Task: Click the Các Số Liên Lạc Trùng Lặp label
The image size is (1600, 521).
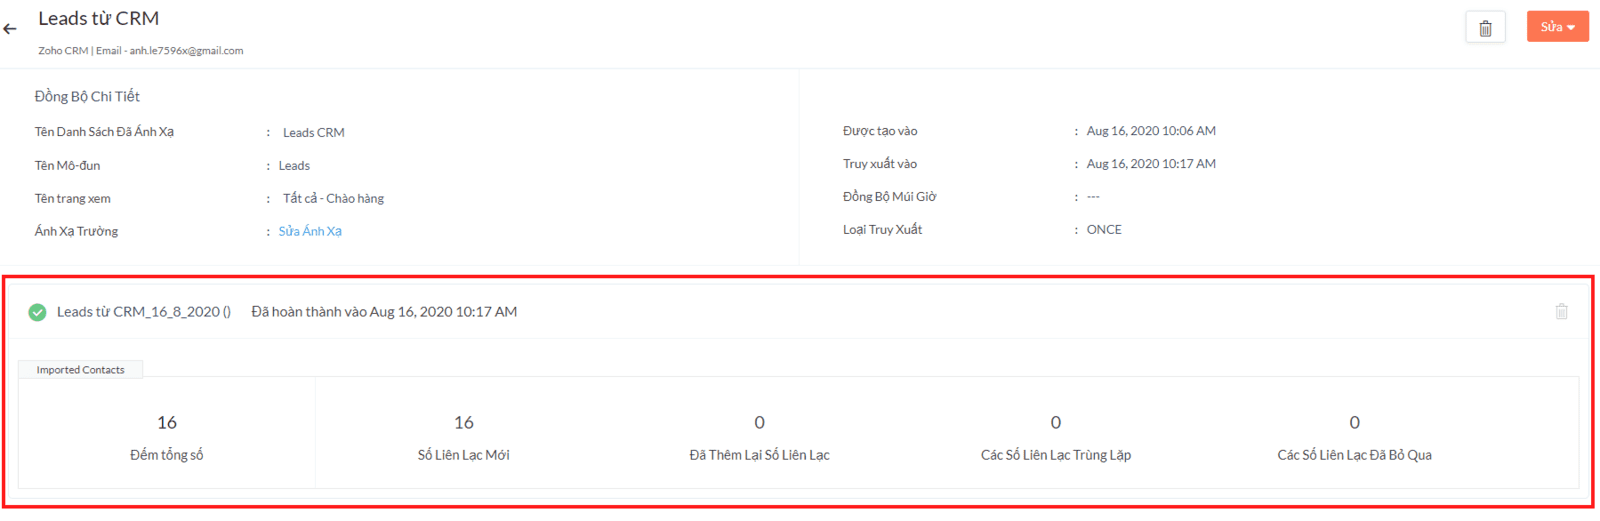Action: tap(1055, 455)
